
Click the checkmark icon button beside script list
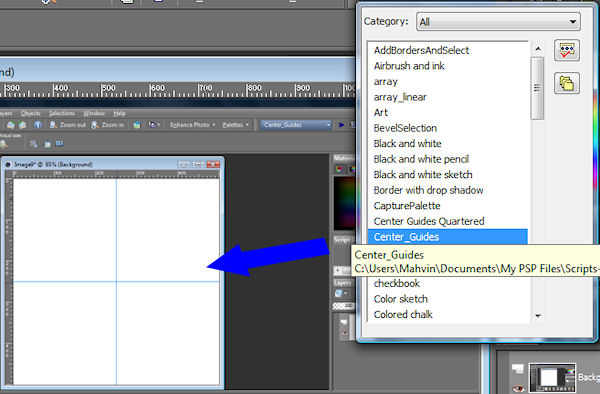(x=567, y=50)
